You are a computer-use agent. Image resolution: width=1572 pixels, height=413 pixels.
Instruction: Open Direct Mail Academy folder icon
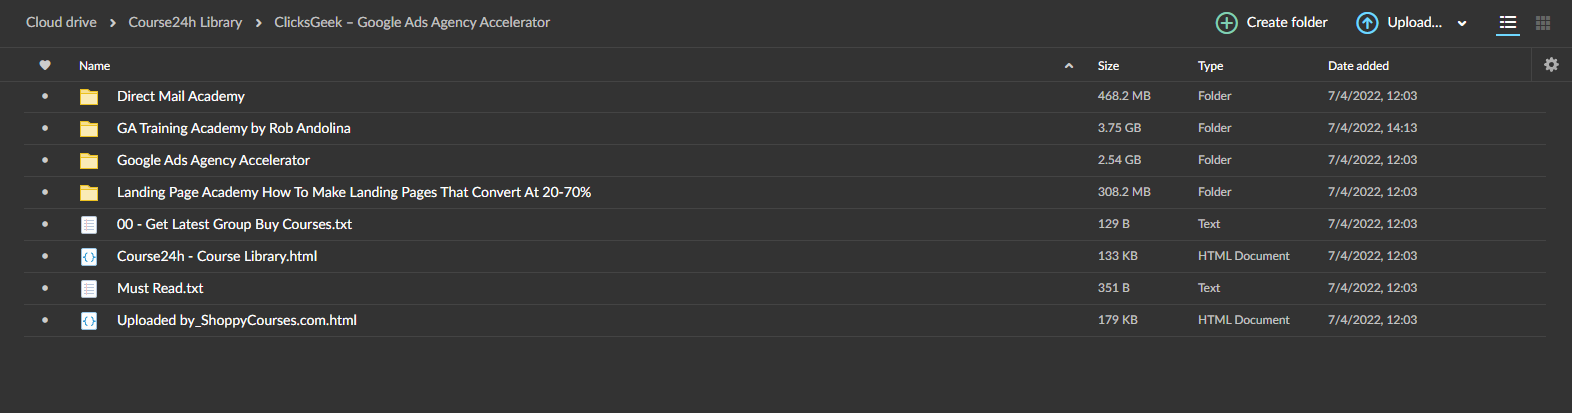tap(89, 97)
